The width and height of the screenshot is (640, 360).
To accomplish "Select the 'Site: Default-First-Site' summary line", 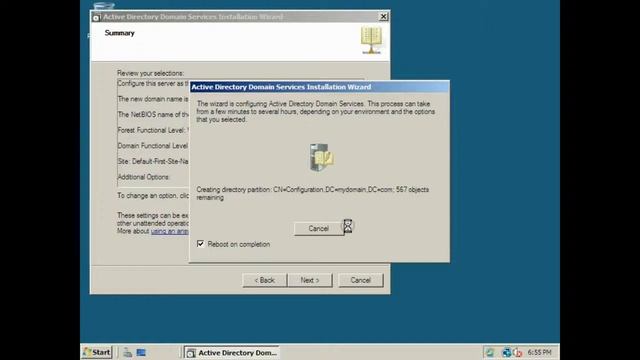I will tap(153, 161).
